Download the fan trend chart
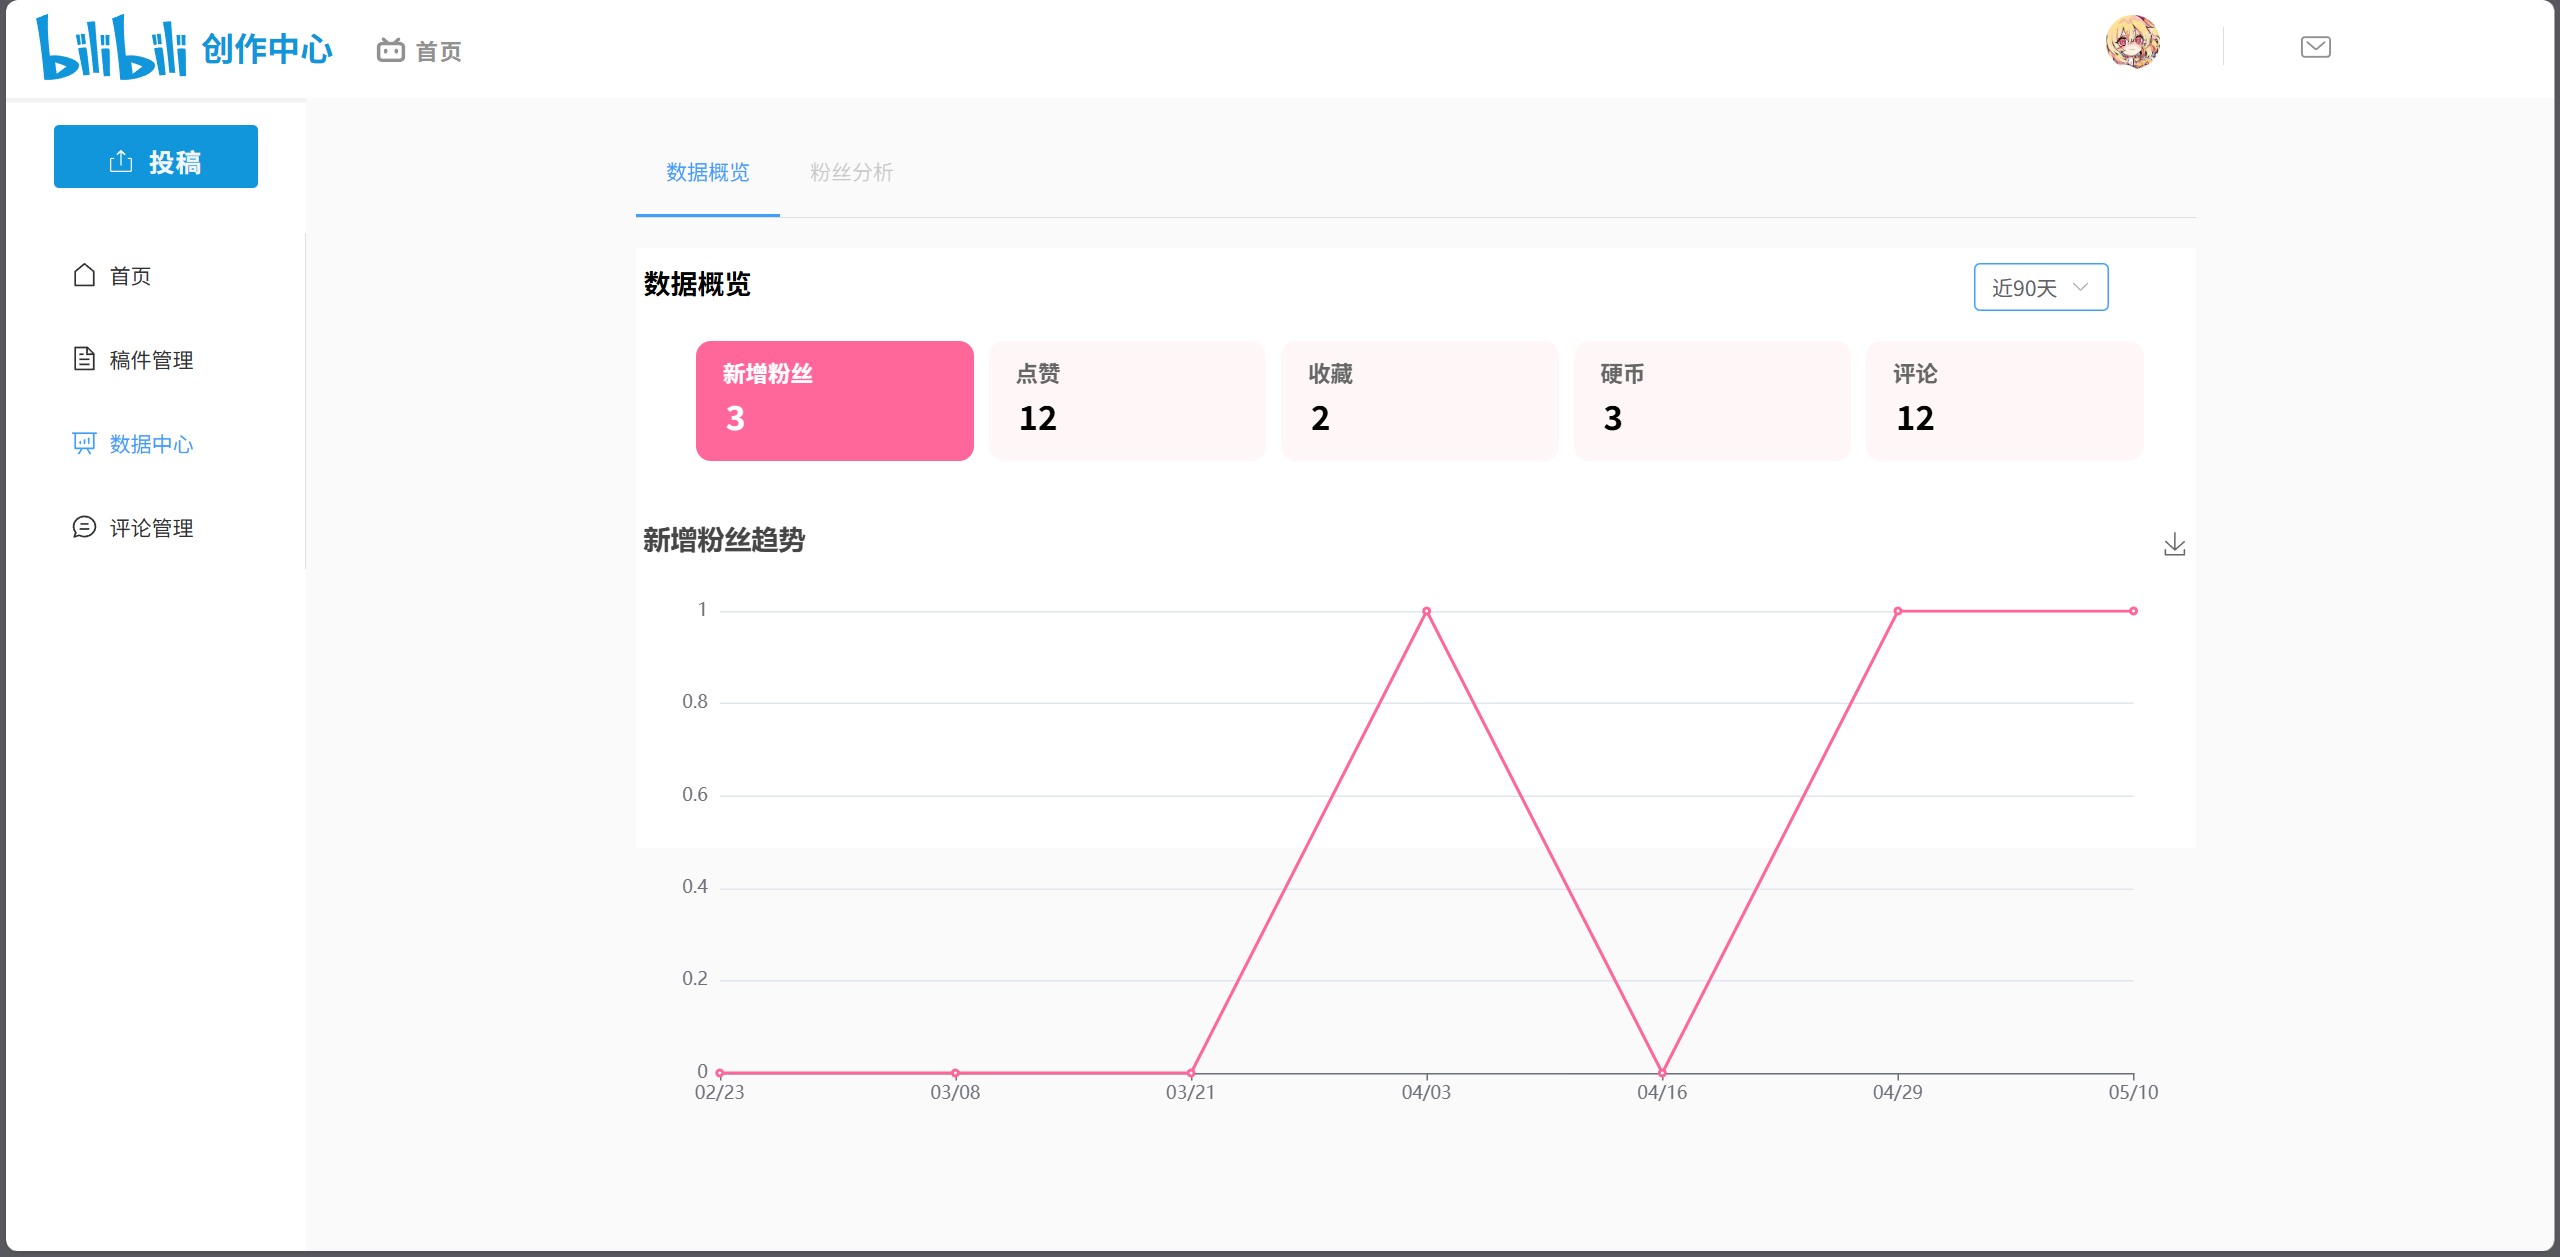 [x=2174, y=545]
